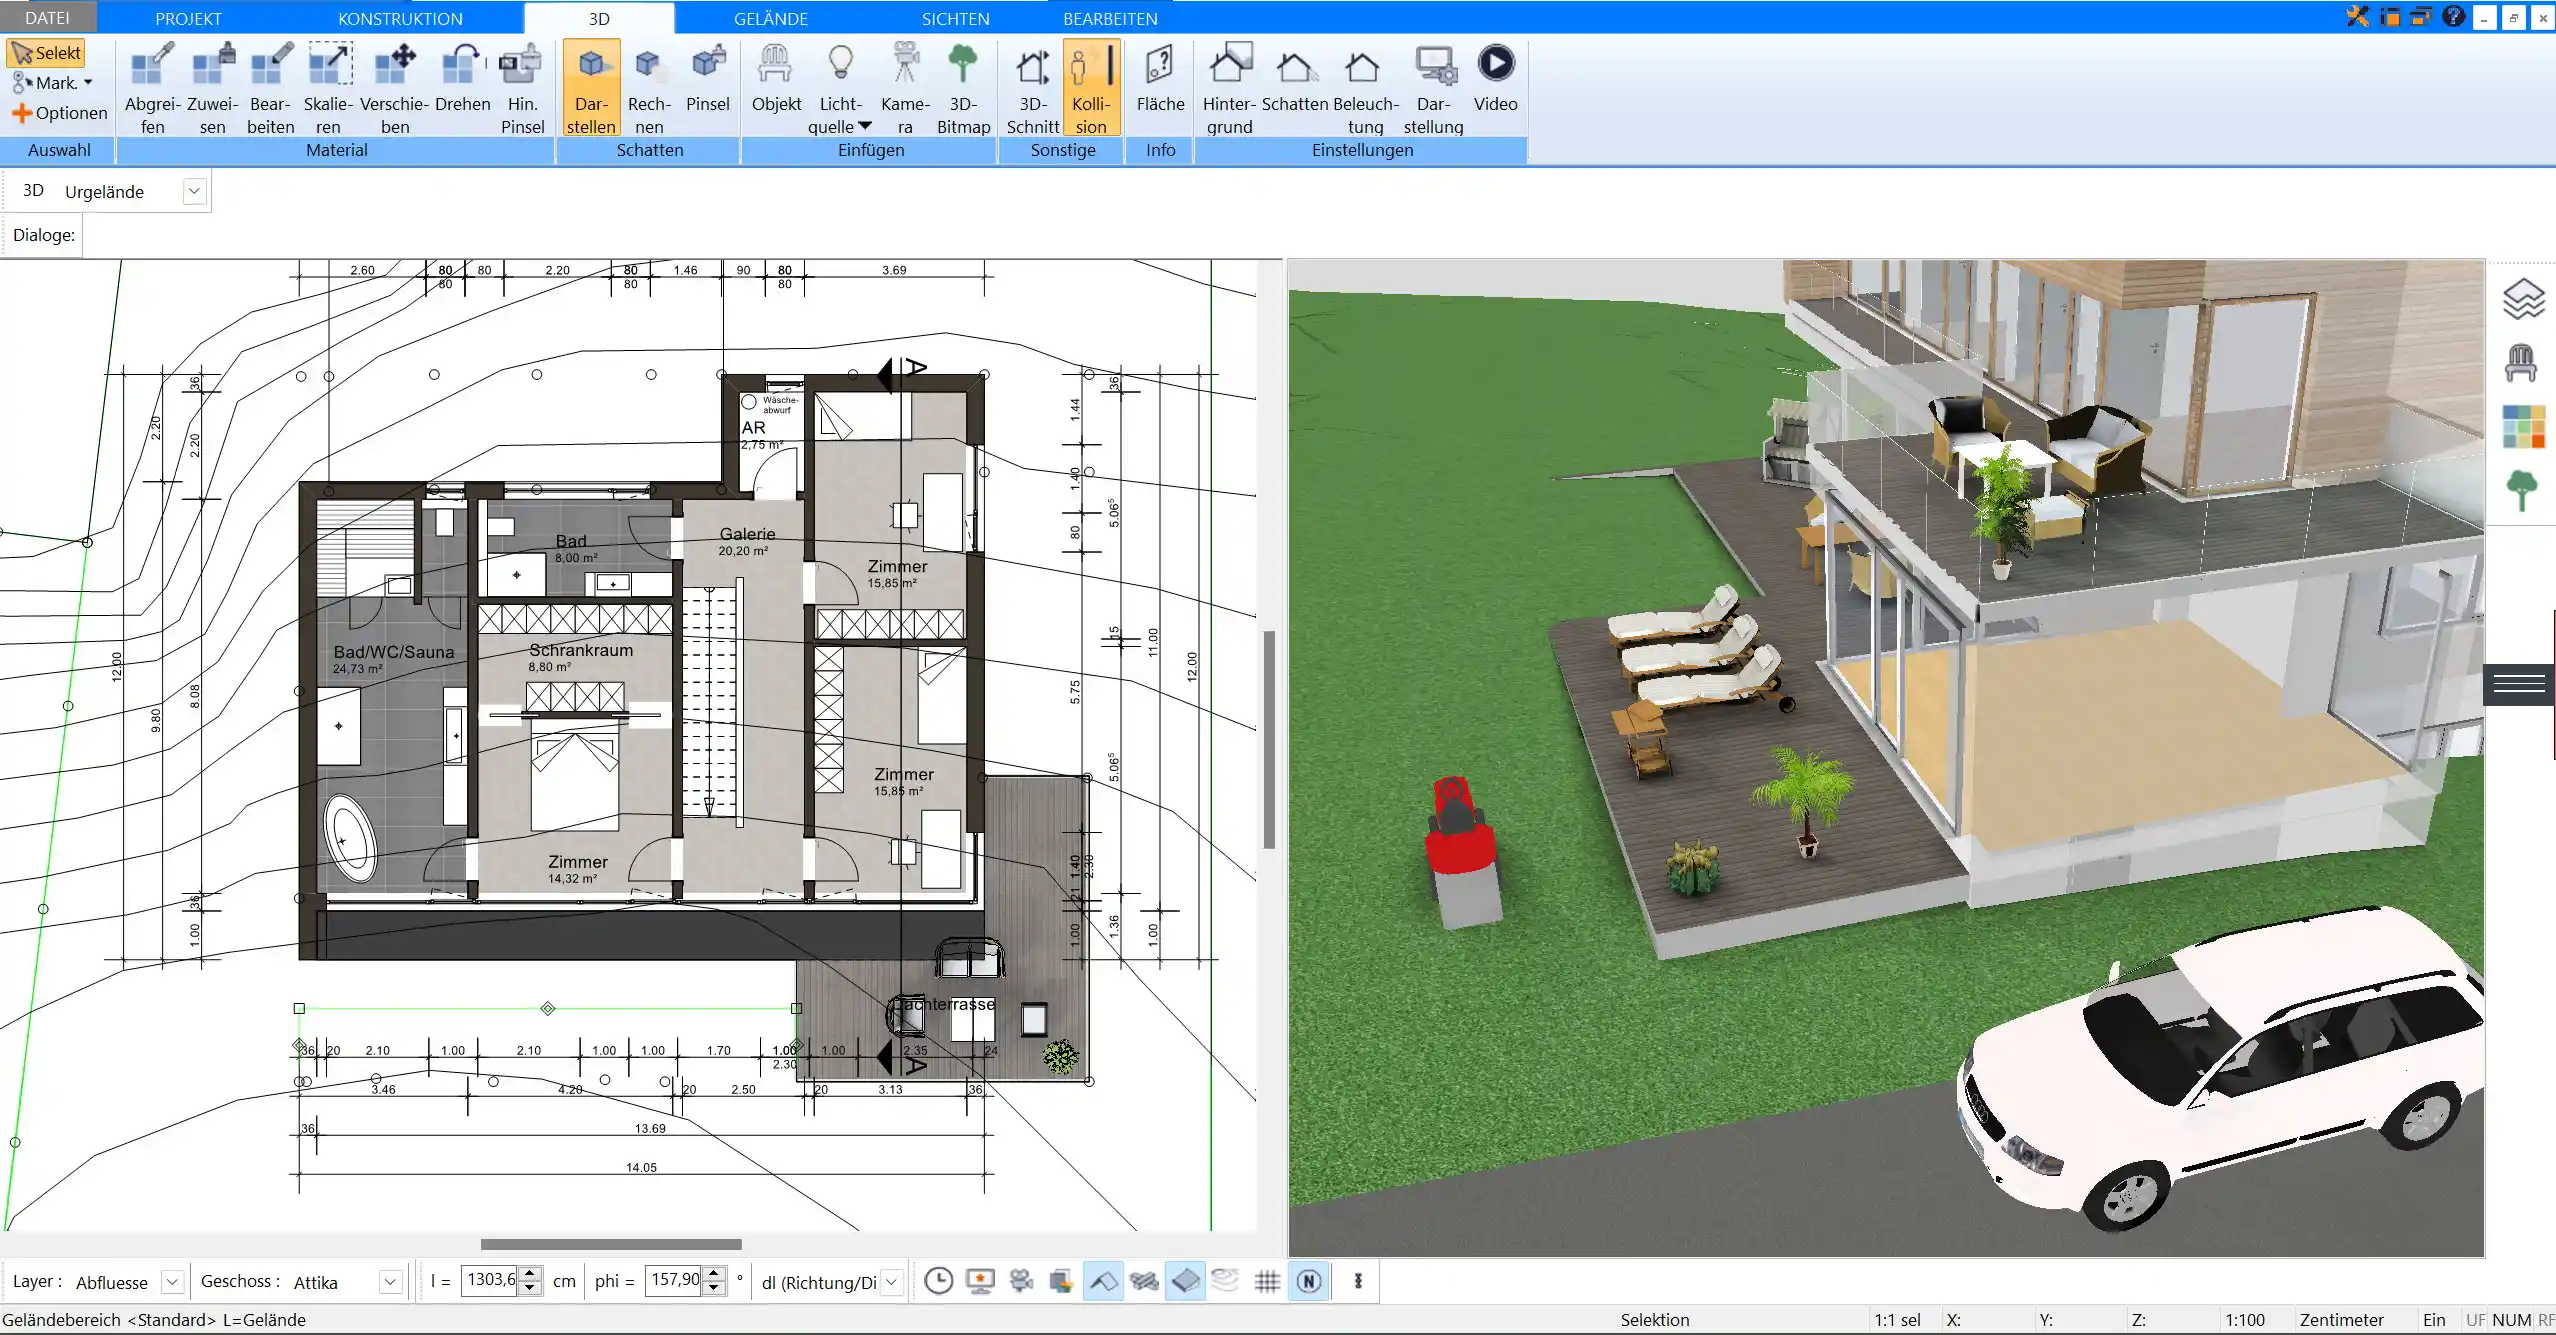Activate the 3D-Schnitt tool
The height and width of the screenshot is (1335, 2556).
click(x=1033, y=88)
